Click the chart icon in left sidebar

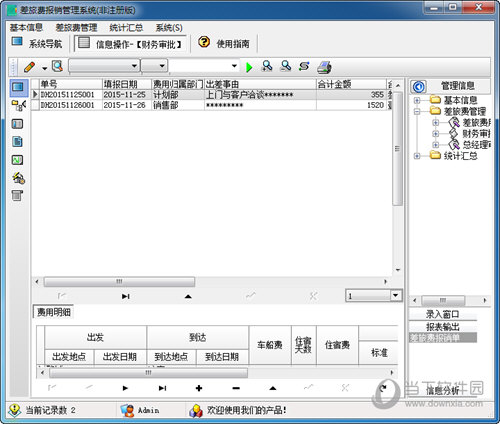tap(17, 160)
